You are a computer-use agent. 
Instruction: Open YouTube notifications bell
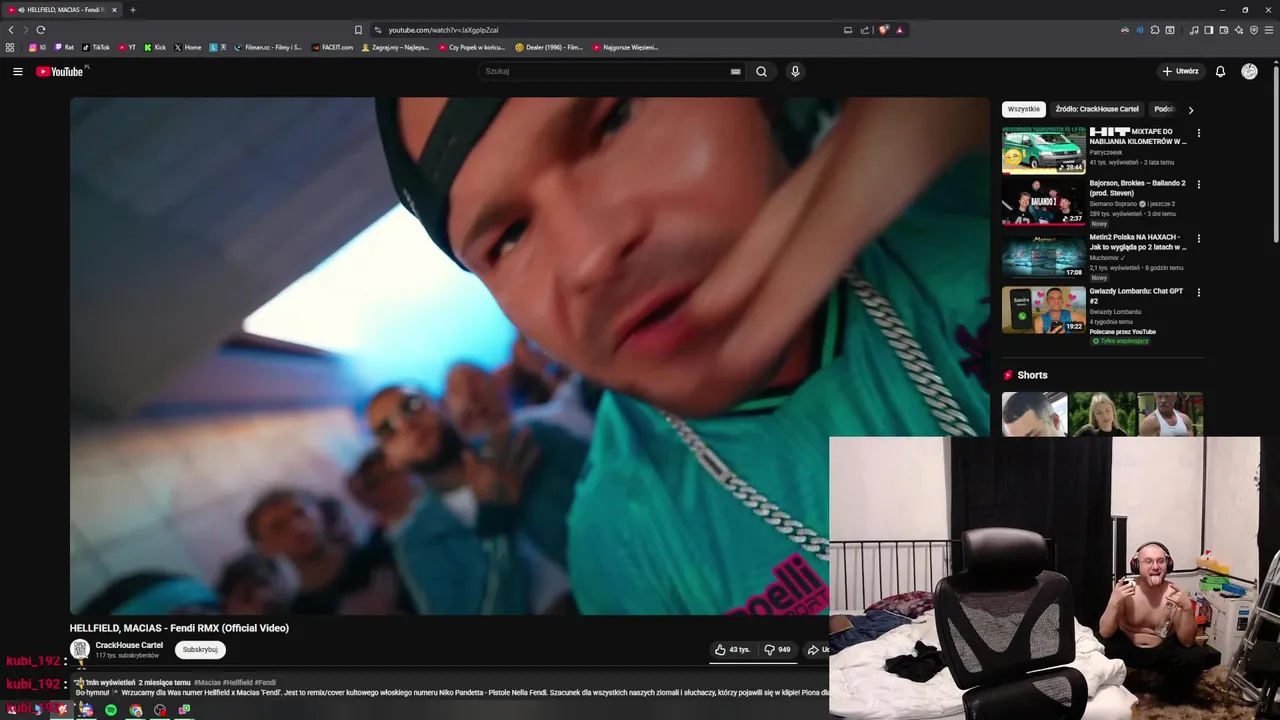coord(1220,72)
